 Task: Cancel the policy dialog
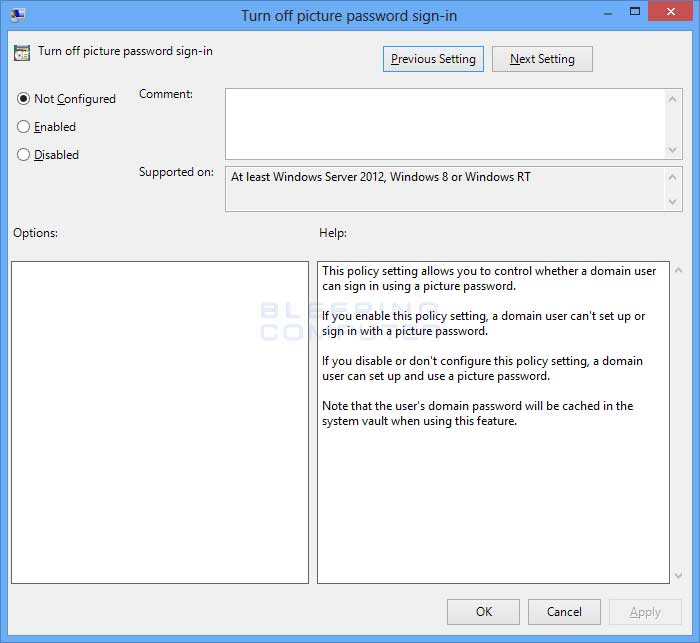pos(564,612)
